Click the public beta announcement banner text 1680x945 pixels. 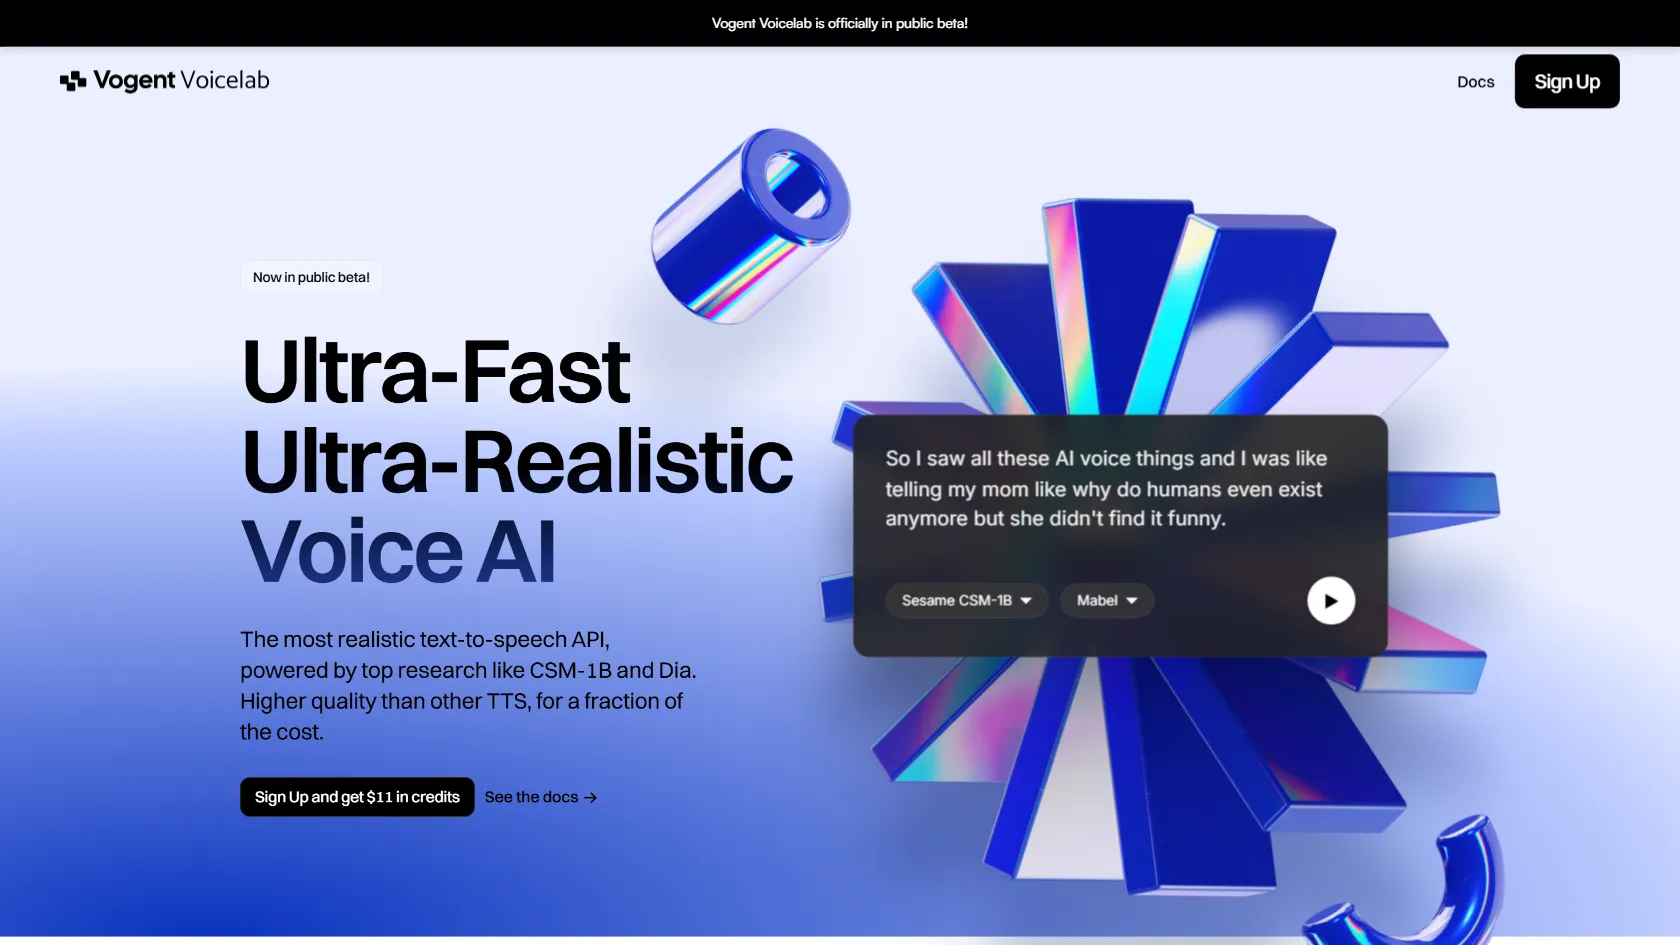tap(840, 23)
